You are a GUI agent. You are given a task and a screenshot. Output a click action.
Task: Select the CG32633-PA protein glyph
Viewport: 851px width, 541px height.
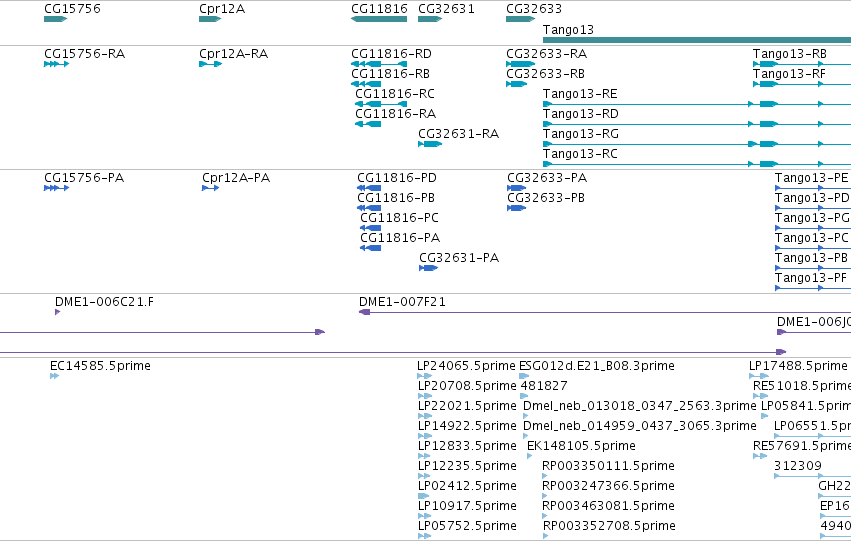tap(517, 188)
